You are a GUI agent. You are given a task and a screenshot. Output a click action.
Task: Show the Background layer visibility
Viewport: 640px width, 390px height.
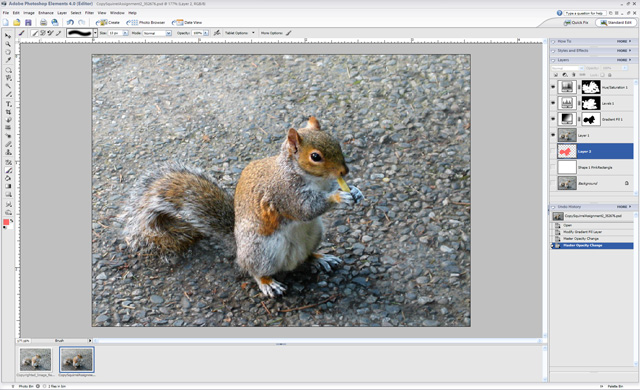[553, 183]
